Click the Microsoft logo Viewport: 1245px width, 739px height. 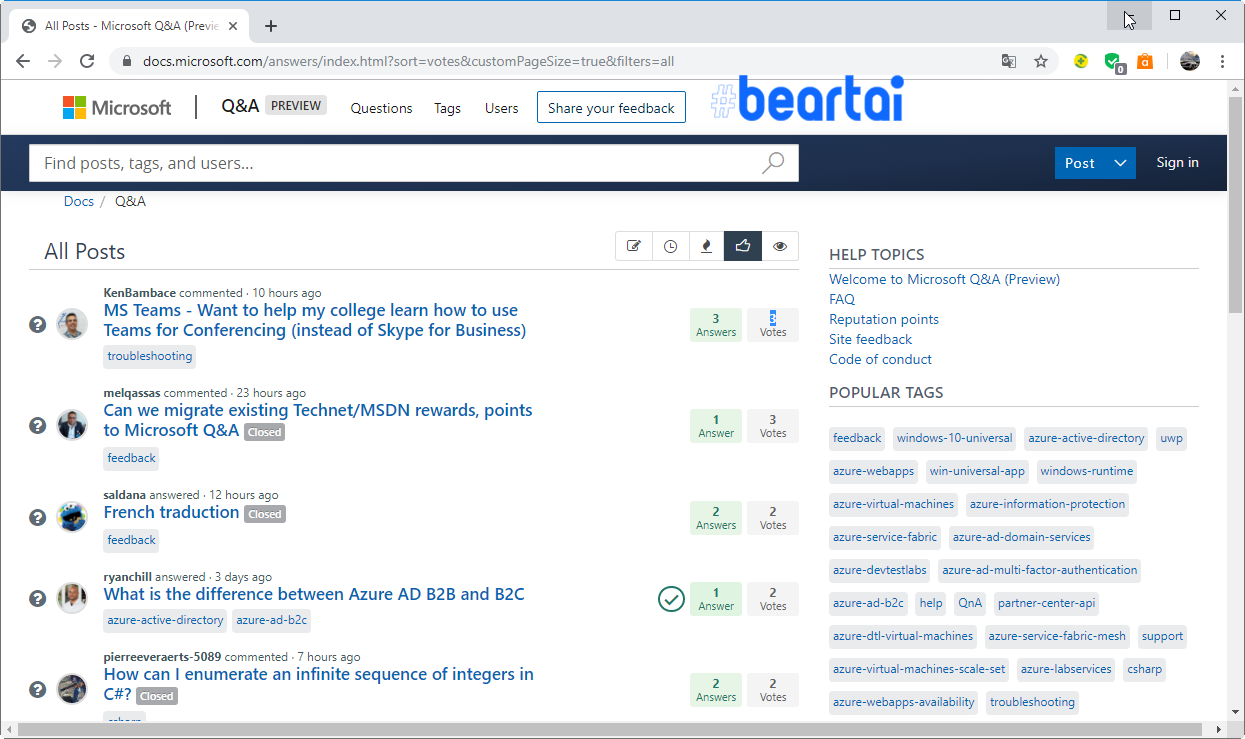click(x=117, y=108)
